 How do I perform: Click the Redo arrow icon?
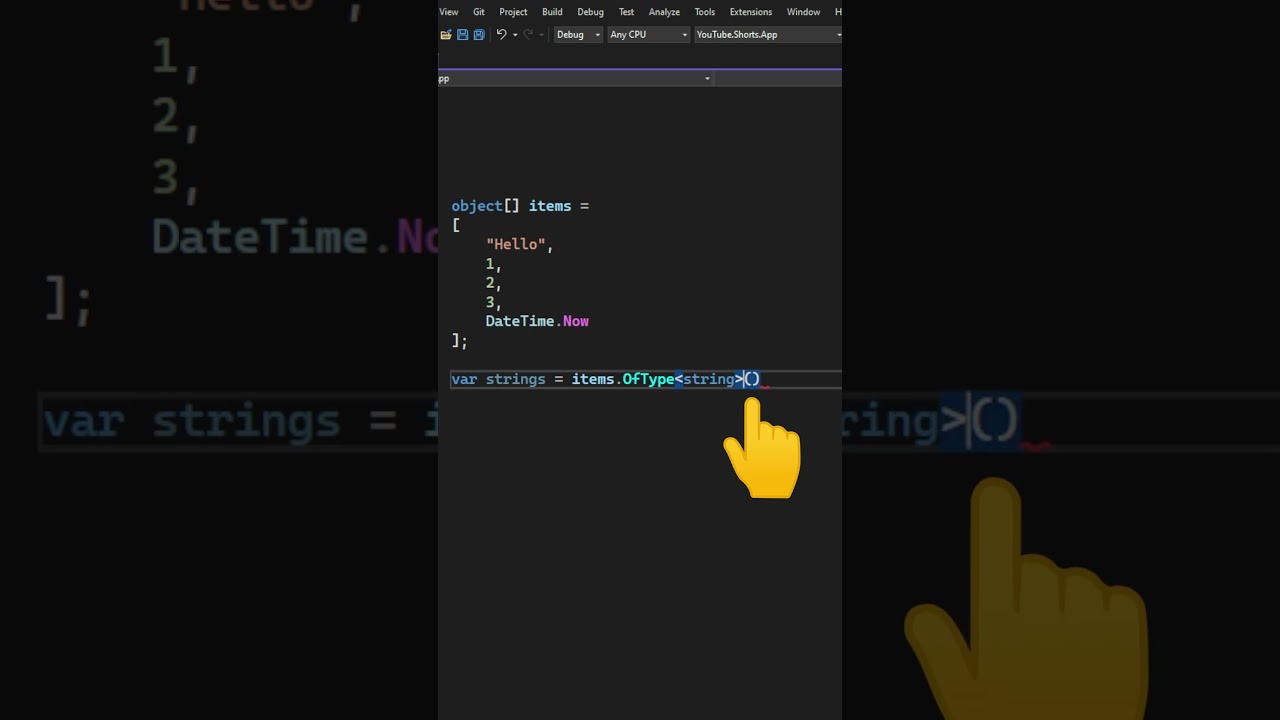[x=529, y=34]
